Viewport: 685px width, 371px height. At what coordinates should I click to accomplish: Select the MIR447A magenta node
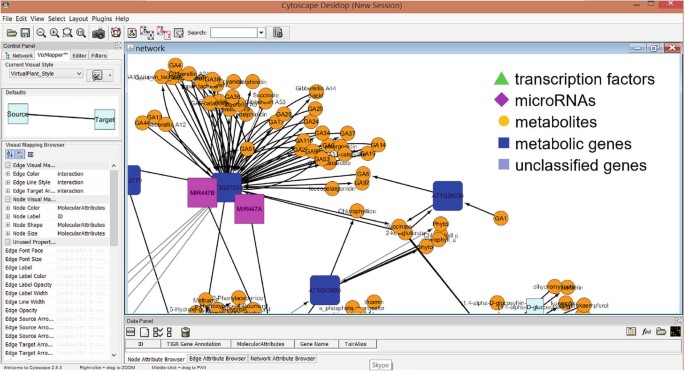[249, 209]
